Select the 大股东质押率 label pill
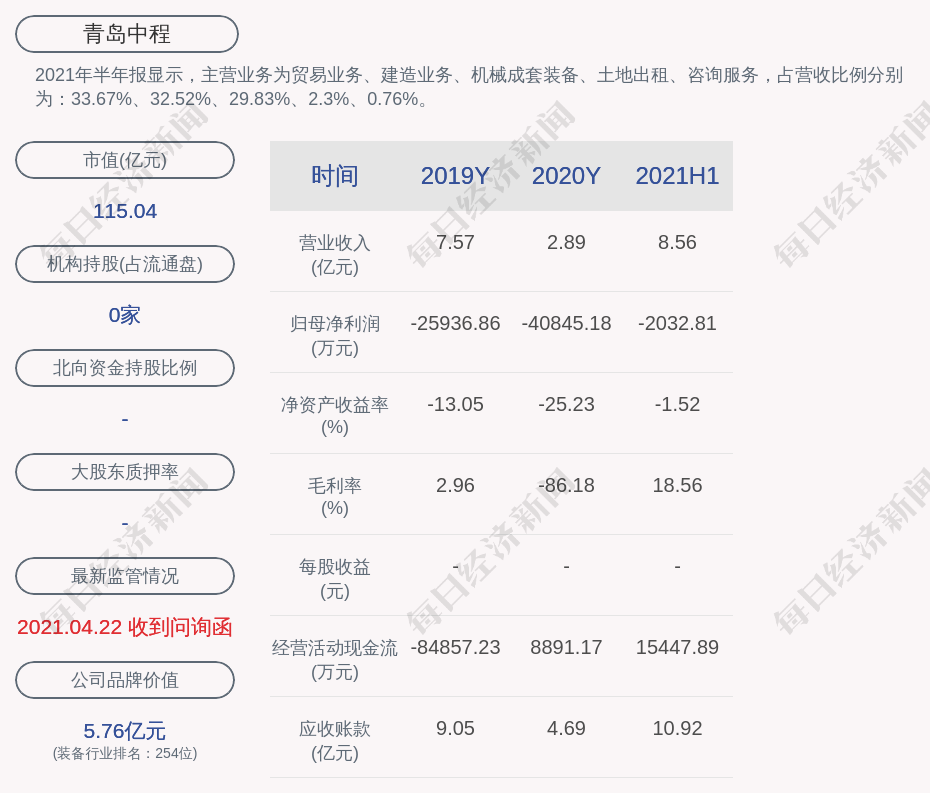Viewport: 930px width, 793px height. pyautogui.click(x=125, y=472)
